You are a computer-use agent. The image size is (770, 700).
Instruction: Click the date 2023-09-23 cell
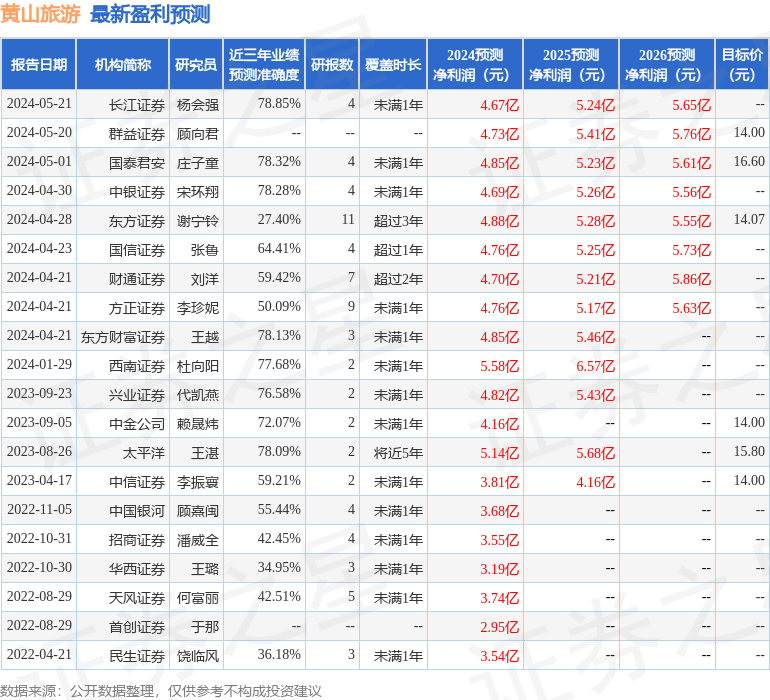click(39, 393)
